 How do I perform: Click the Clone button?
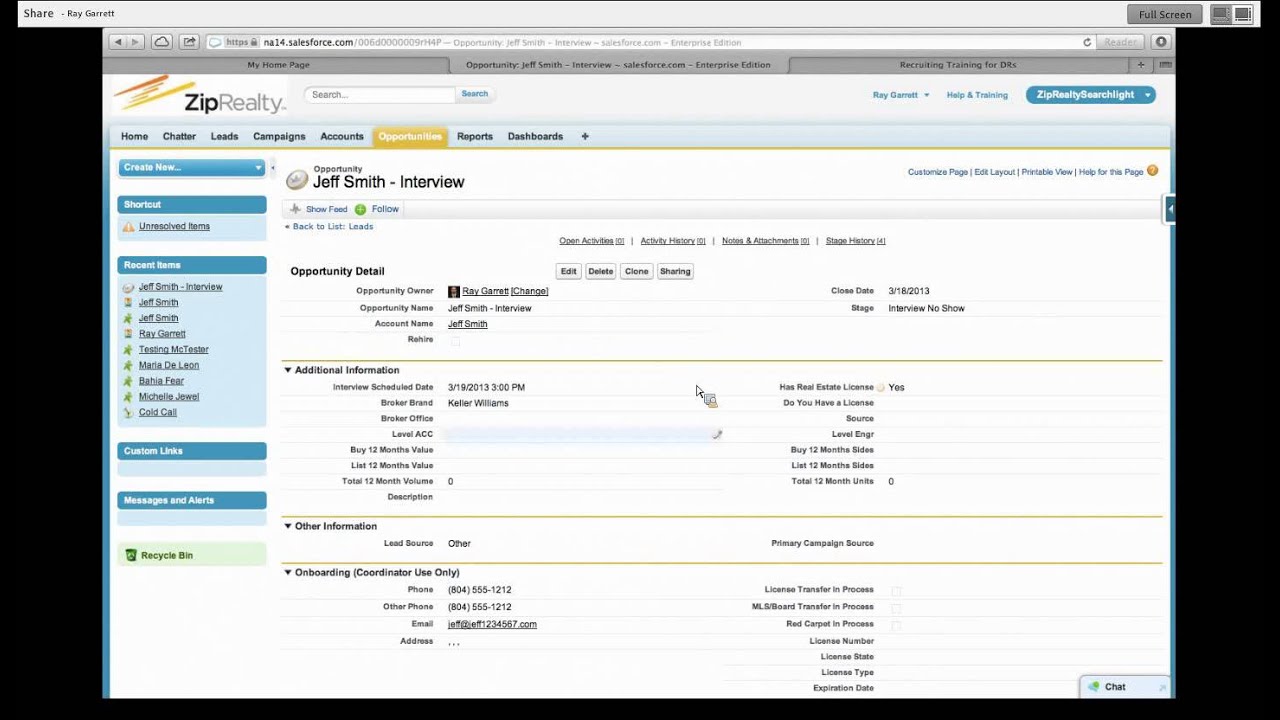click(636, 271)
